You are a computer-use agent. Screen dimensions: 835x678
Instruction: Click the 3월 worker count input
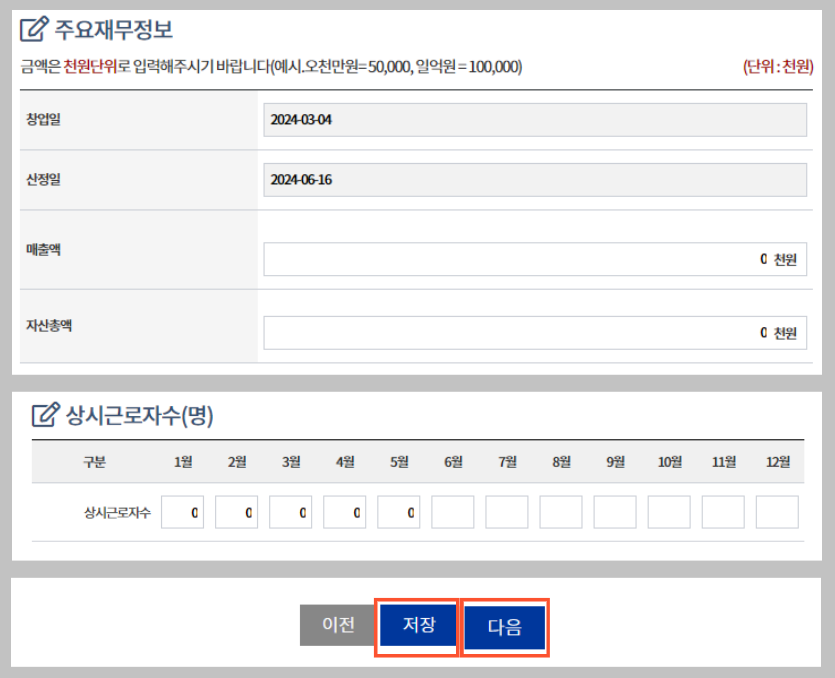290,512
